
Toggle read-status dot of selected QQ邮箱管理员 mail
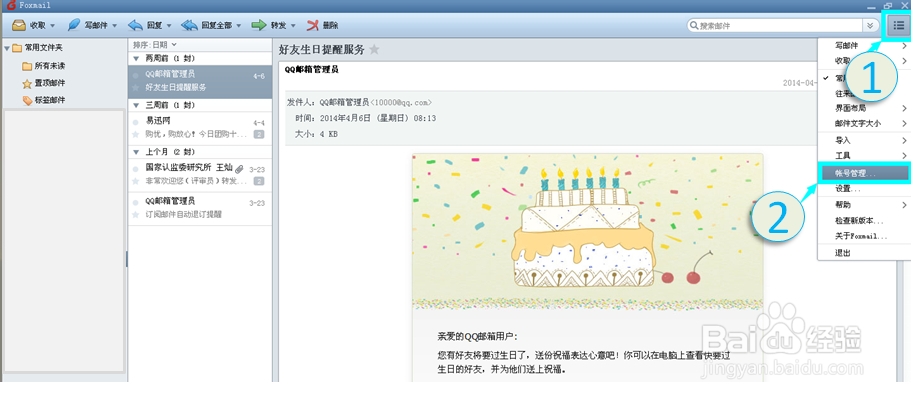(136, 75)
